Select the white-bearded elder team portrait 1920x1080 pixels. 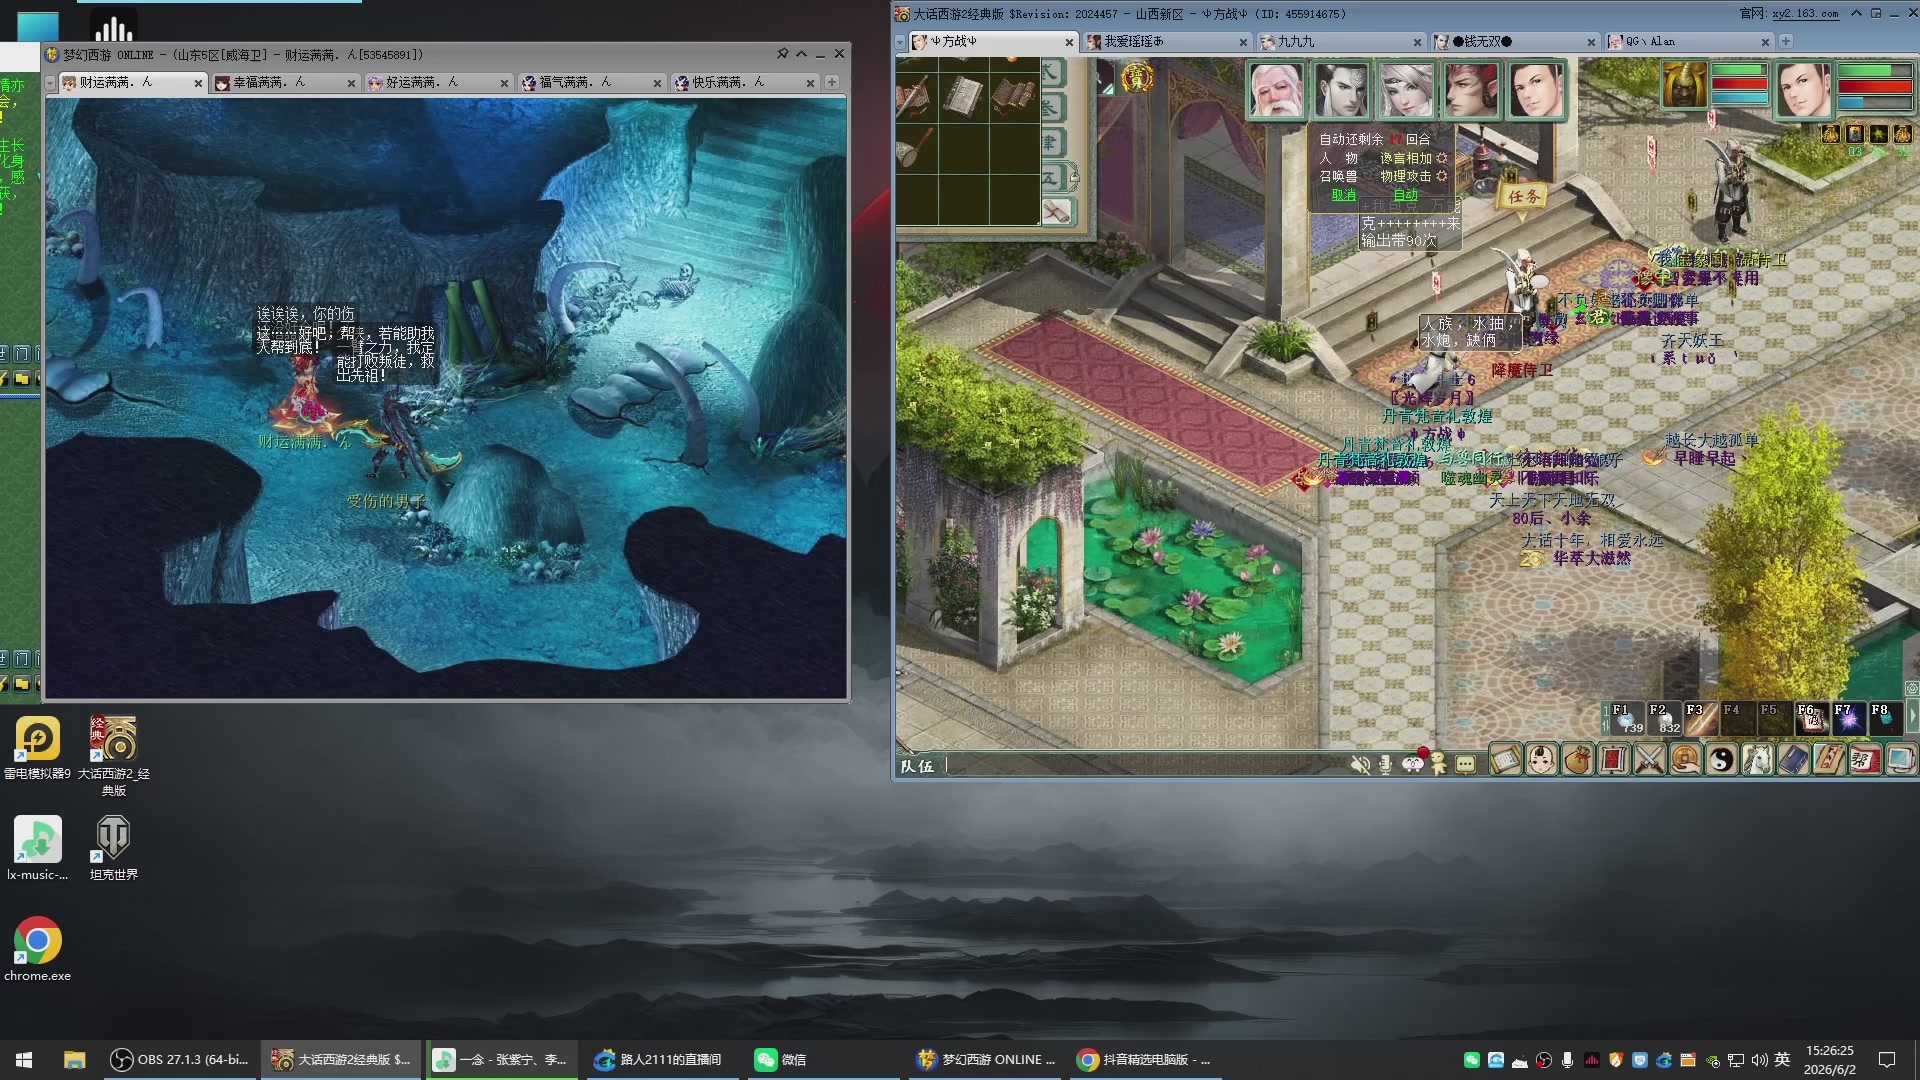tap(1277, 90)
